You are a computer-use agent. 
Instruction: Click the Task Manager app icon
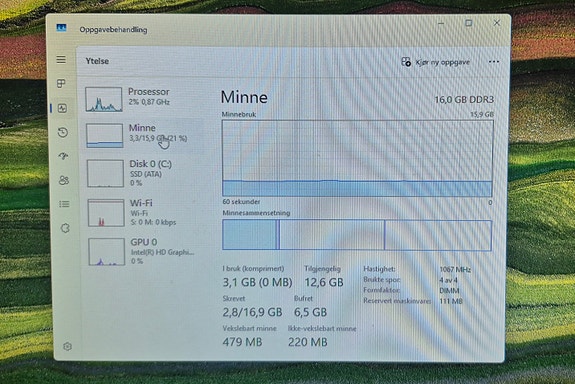pos(61,28)
